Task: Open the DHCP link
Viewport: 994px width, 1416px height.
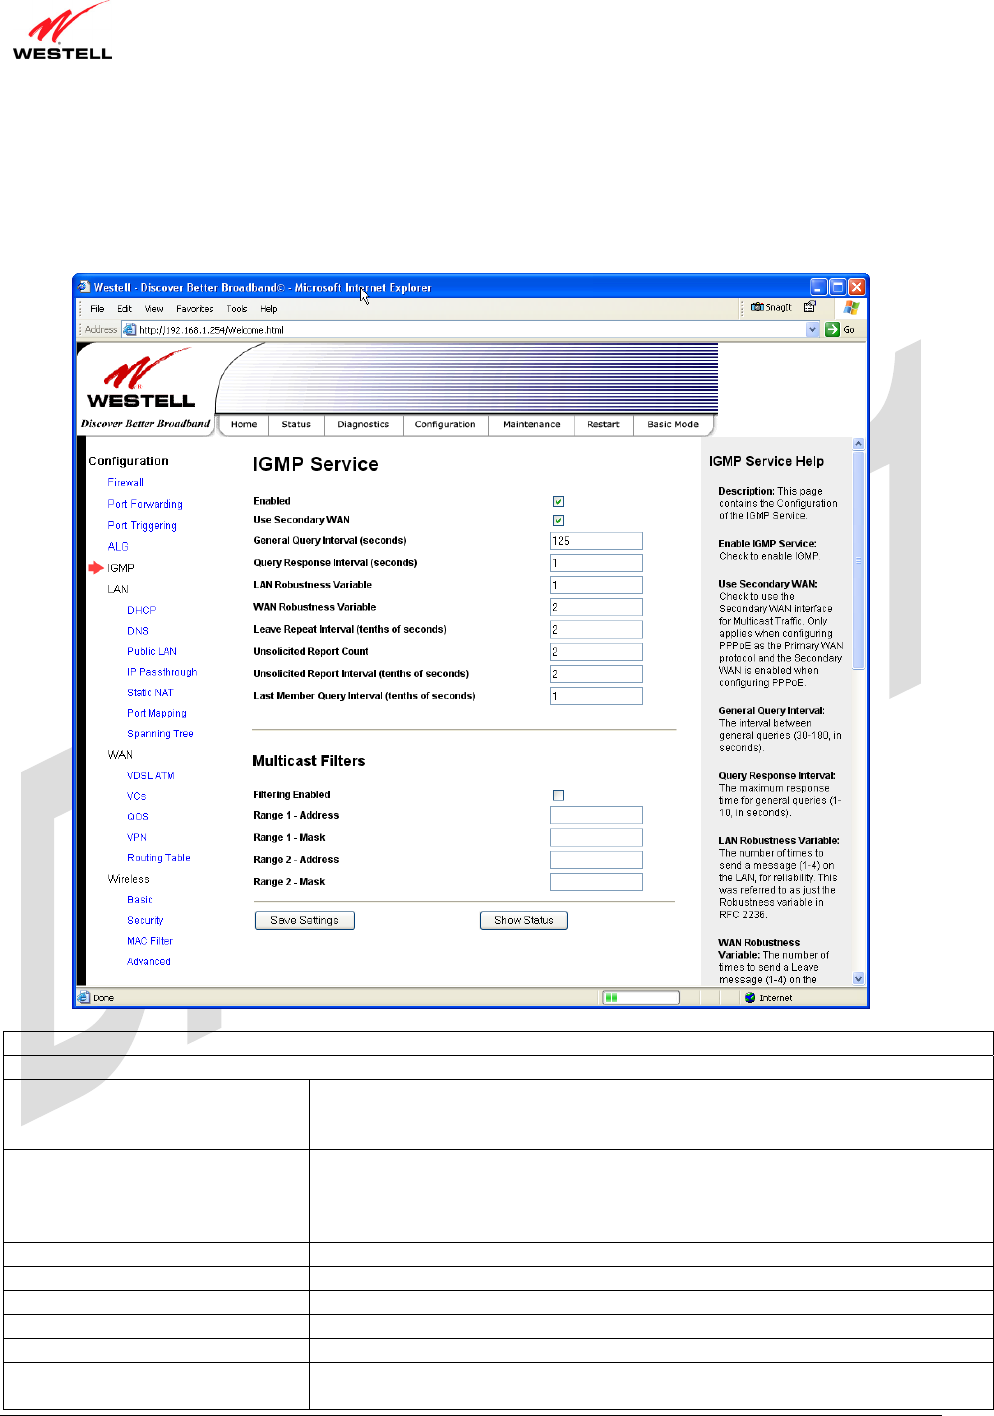Action: [x=142, y=610]
